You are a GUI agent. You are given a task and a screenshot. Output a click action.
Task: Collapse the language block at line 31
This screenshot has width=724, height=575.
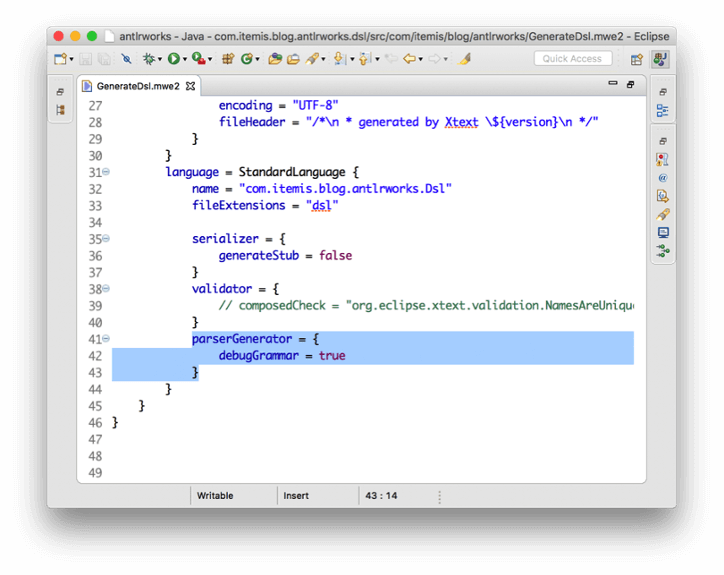coord(106,172)
